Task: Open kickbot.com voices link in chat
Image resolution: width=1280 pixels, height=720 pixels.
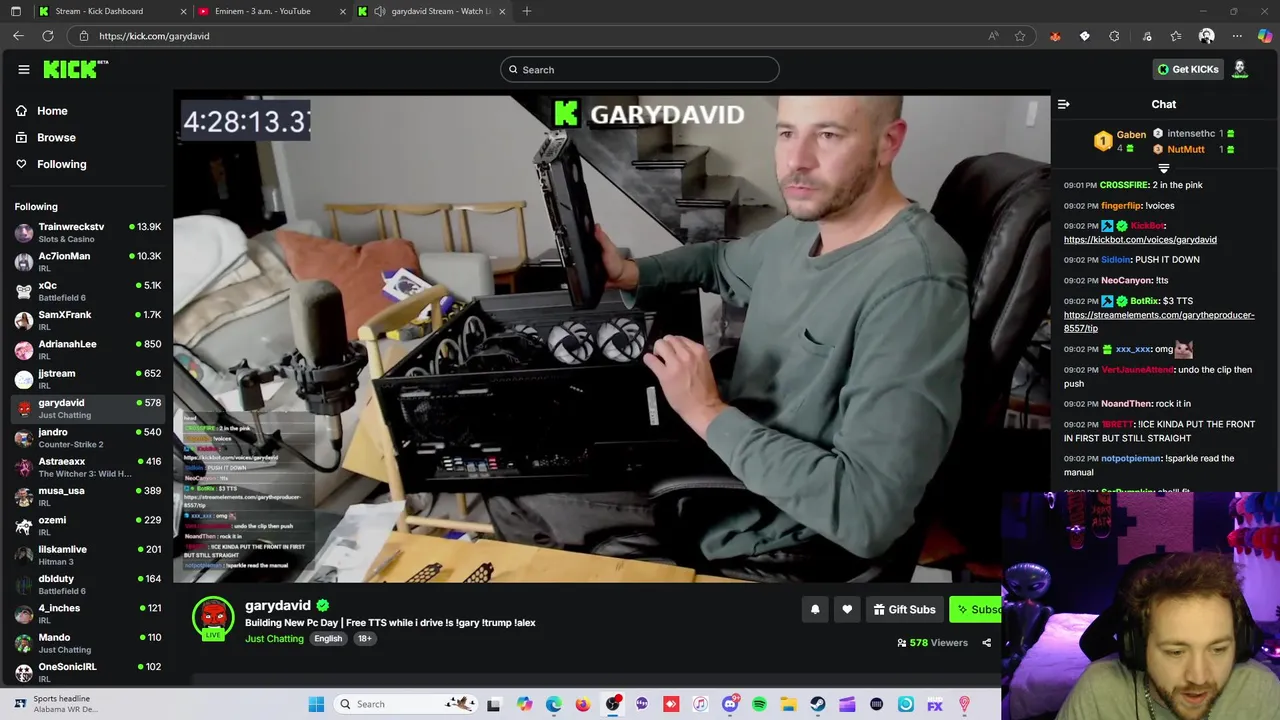Action: 1140,240
